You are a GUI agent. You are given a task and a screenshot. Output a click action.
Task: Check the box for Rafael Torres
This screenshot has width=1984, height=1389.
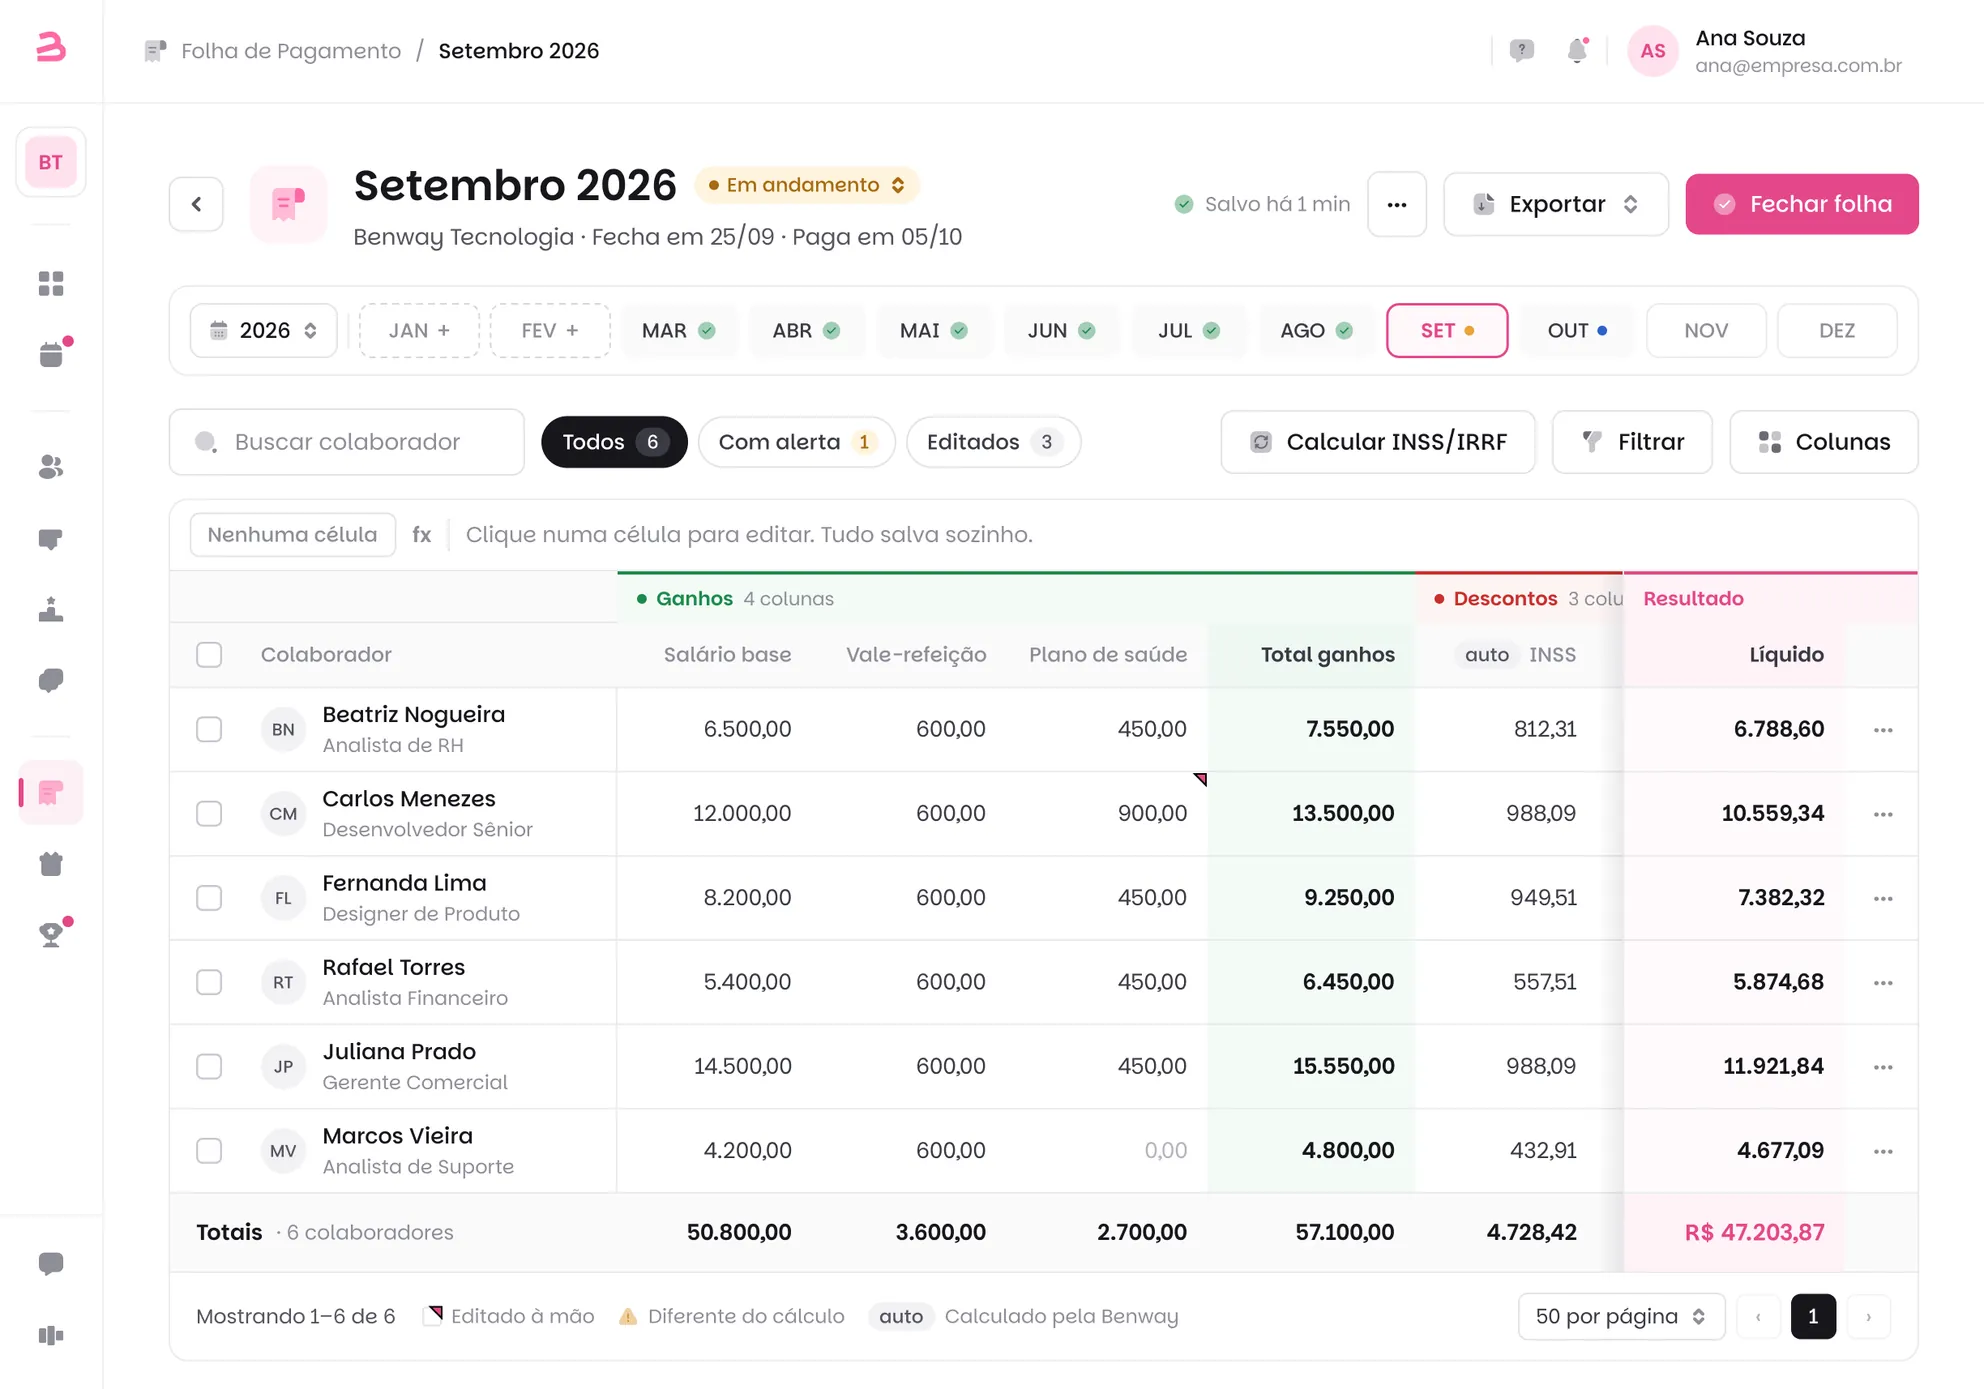209,982
